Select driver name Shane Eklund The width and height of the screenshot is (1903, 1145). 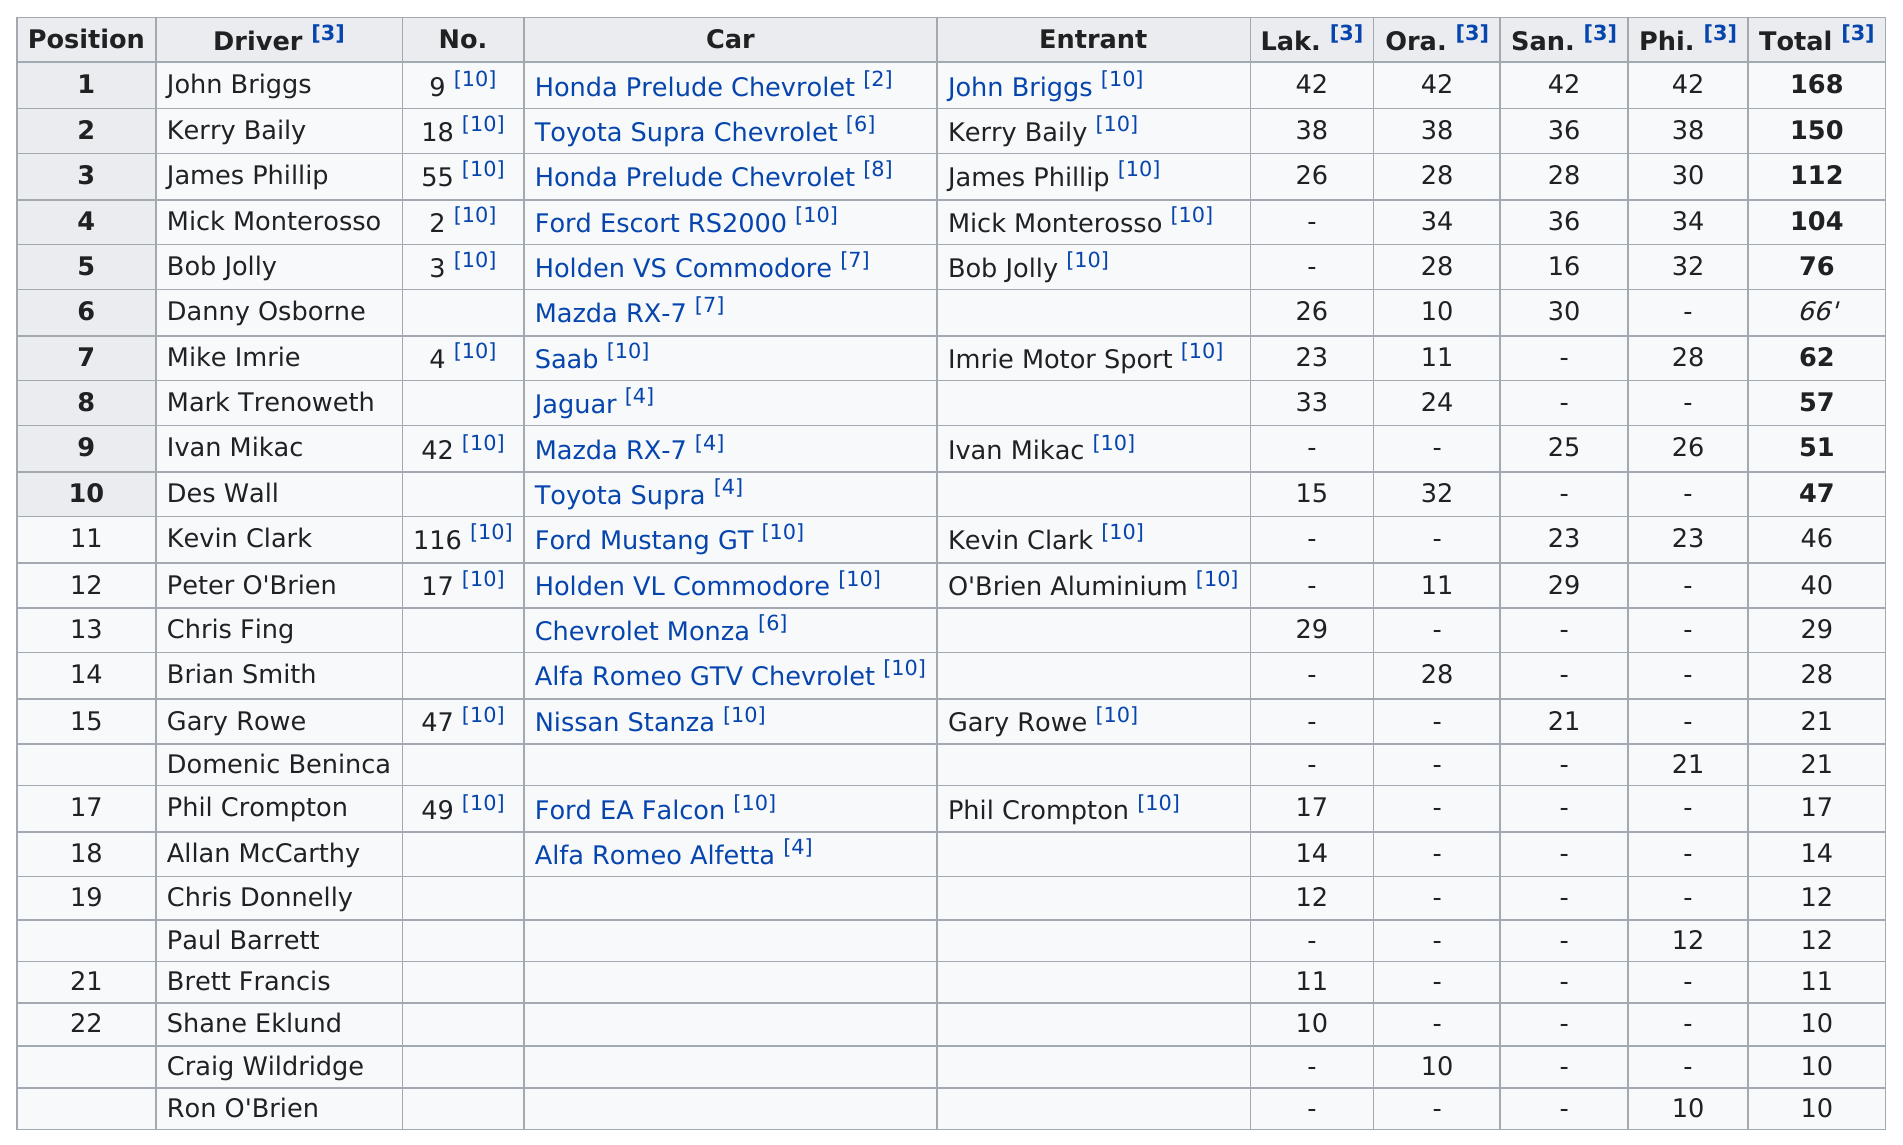[x=254, y=1024]
